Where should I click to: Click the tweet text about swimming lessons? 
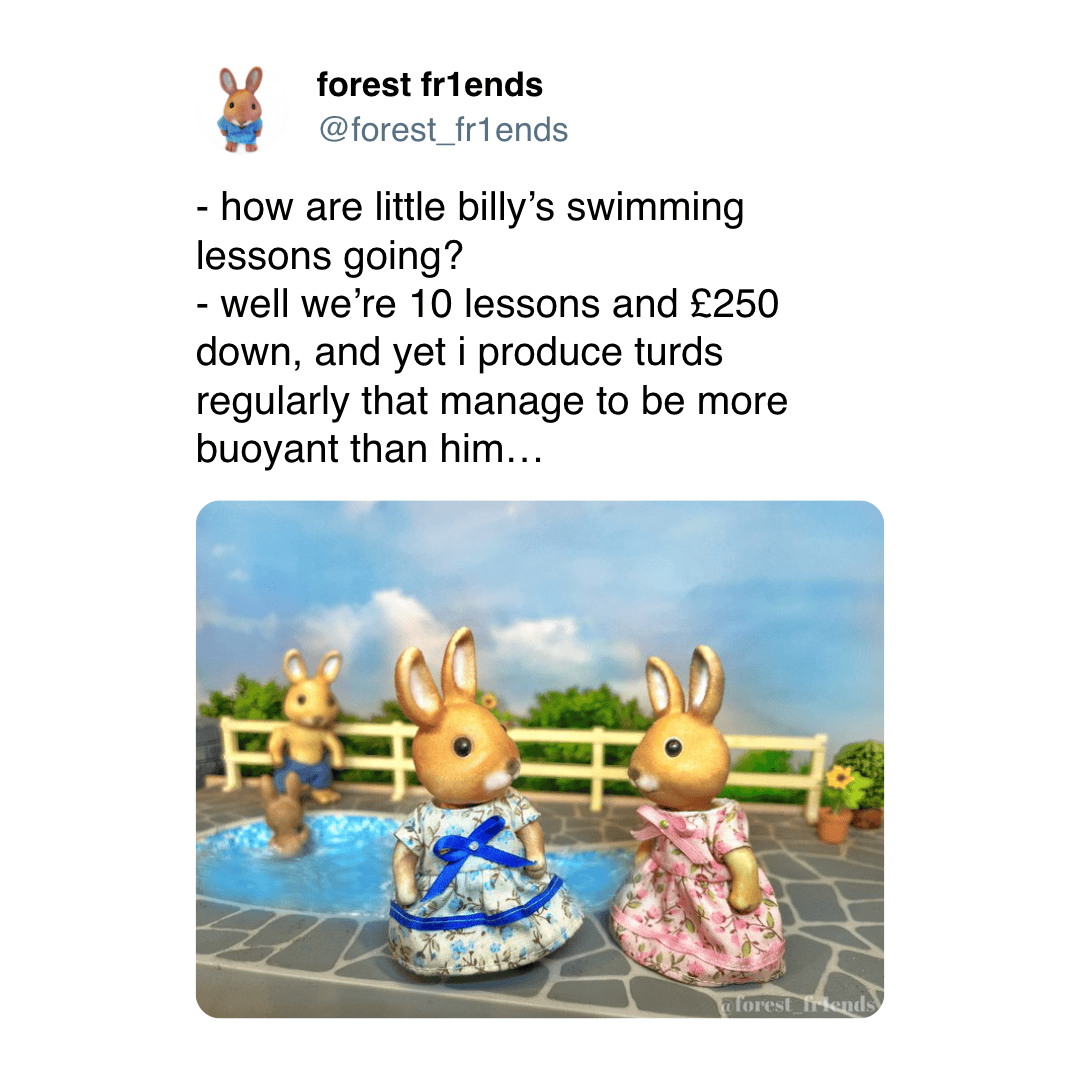click(491, 328)
